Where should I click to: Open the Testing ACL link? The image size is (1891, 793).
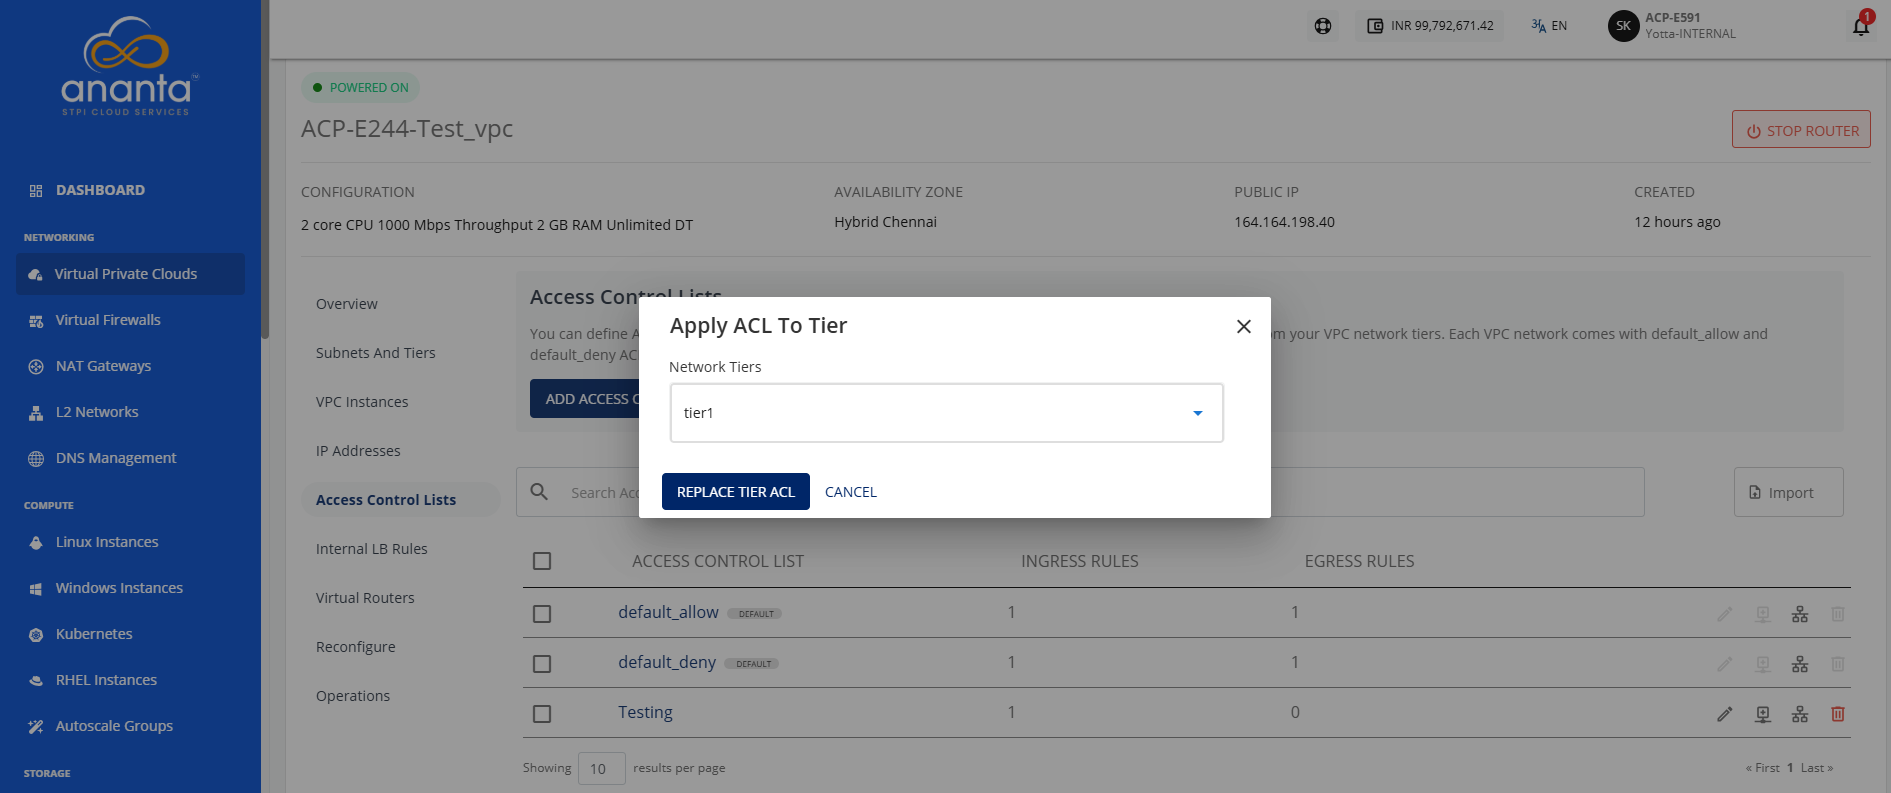pos(645,712)
